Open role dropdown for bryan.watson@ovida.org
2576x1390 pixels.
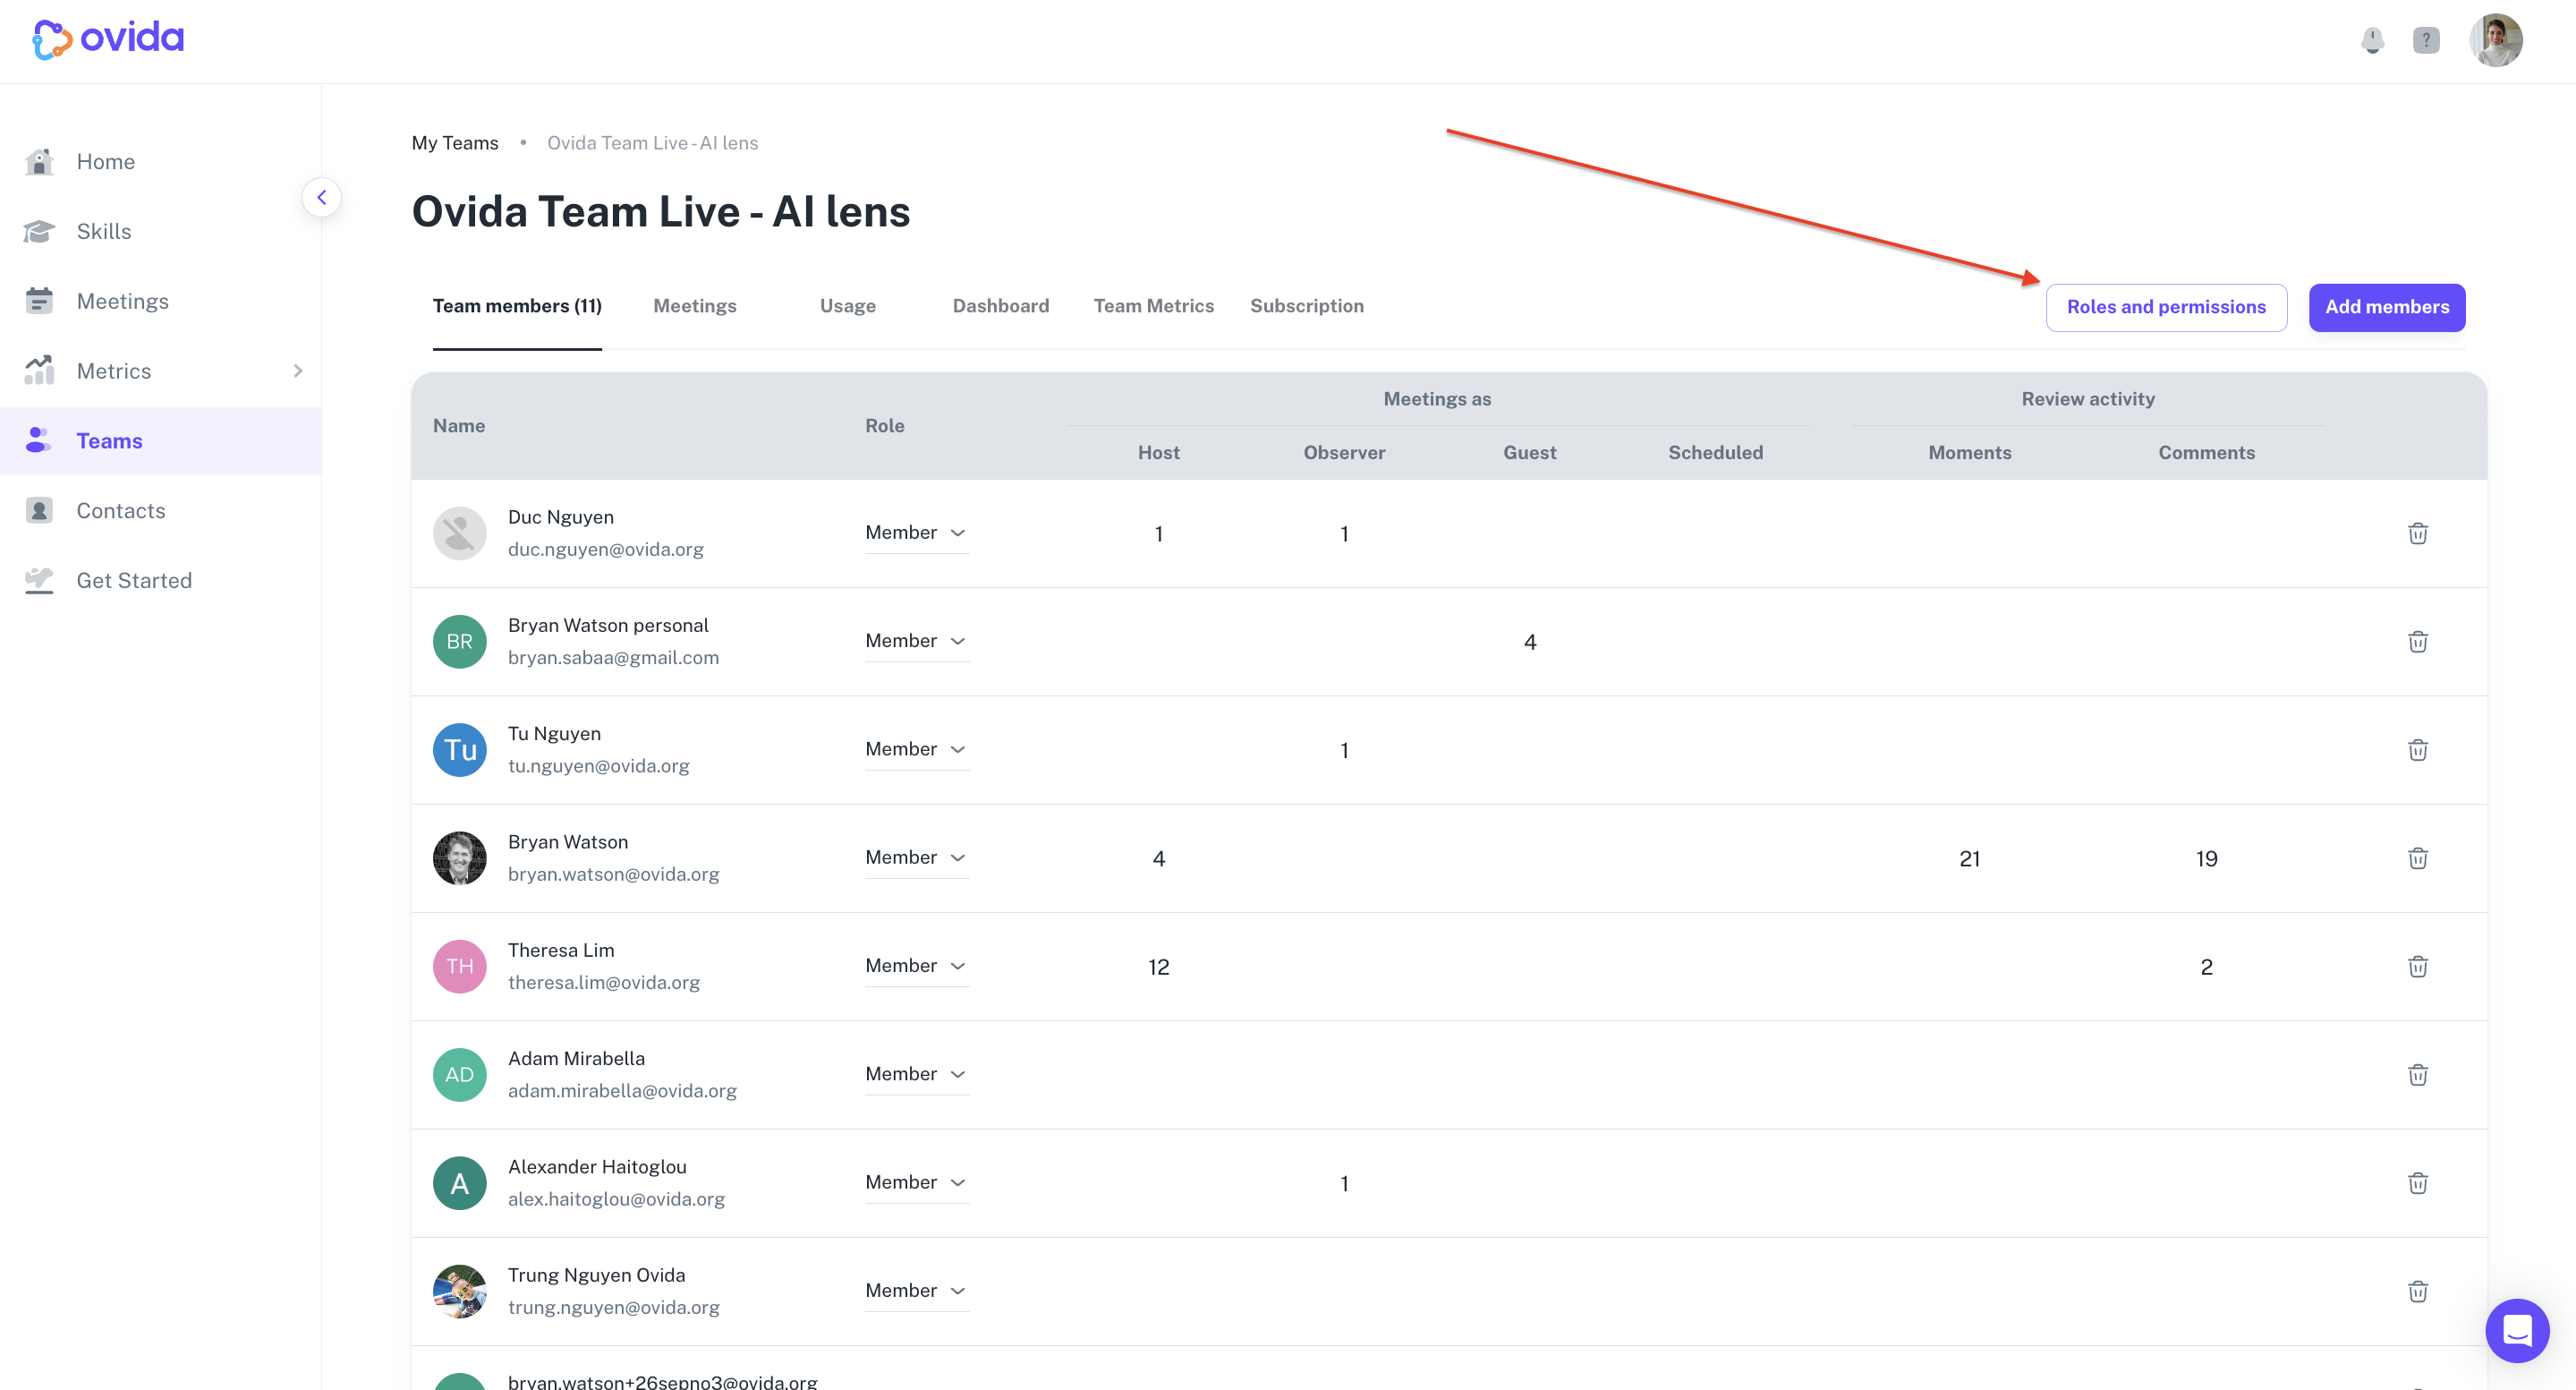[x=917, y=858]
